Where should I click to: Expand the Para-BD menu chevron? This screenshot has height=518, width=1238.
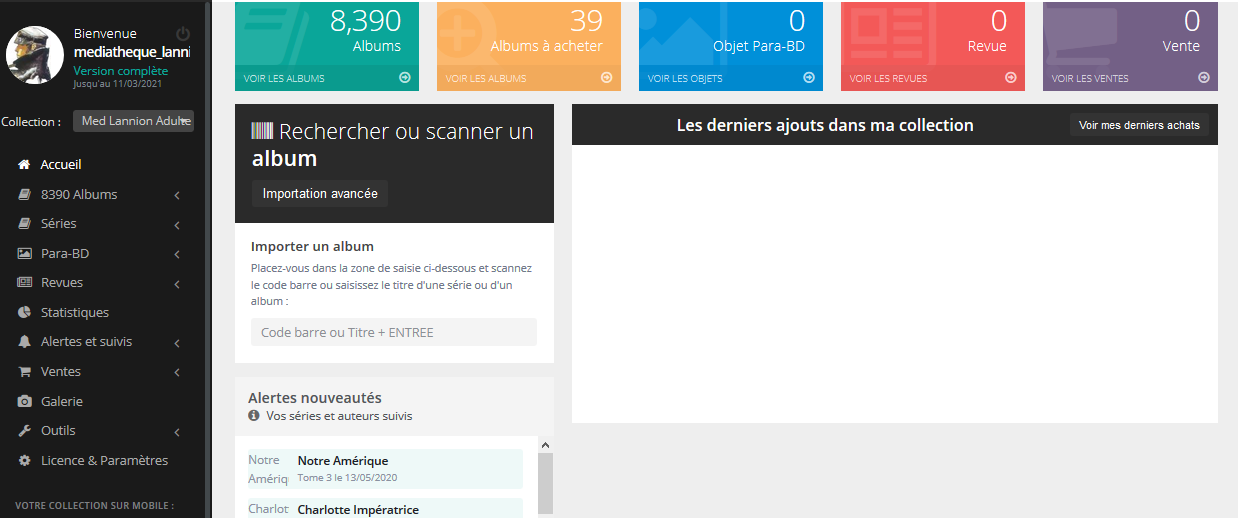coord(177,254)
